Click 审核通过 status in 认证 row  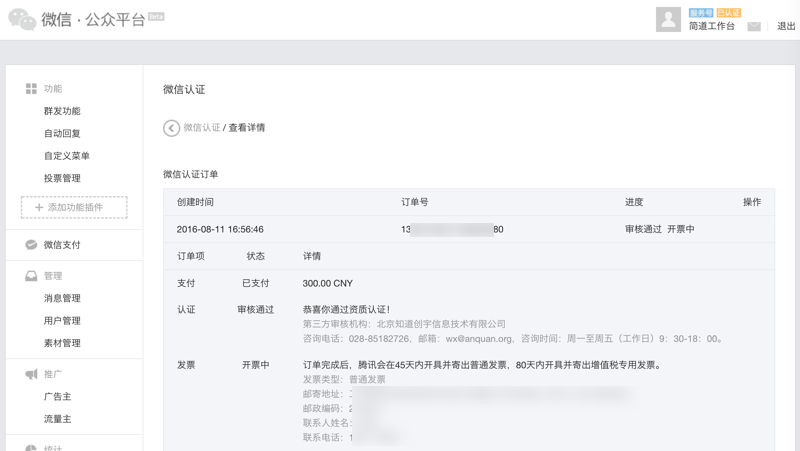pos(256,310)
